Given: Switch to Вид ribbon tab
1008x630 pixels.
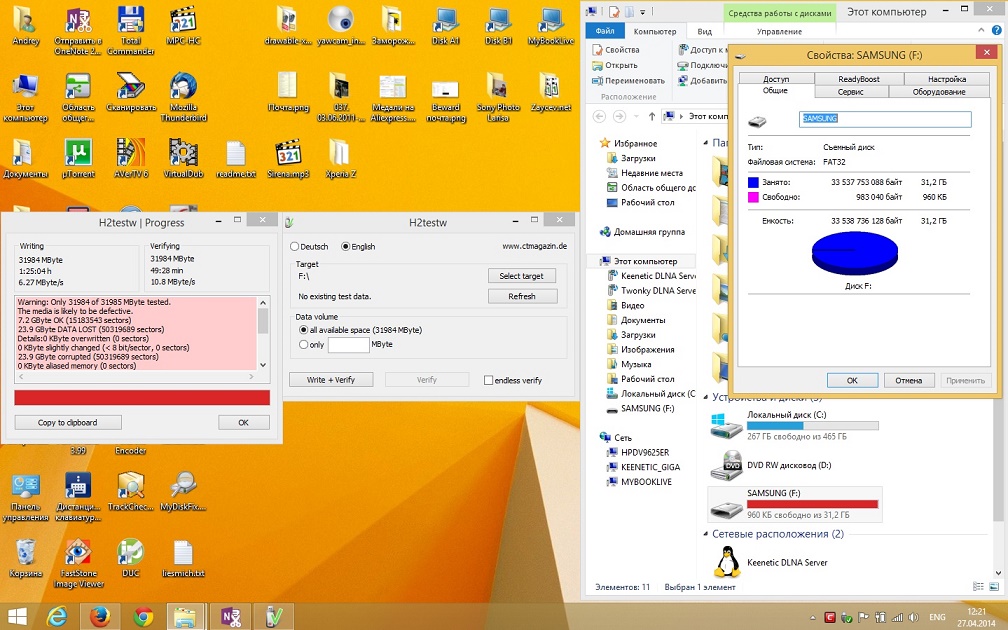Looking at the screenshot, I should coord(705,31).
